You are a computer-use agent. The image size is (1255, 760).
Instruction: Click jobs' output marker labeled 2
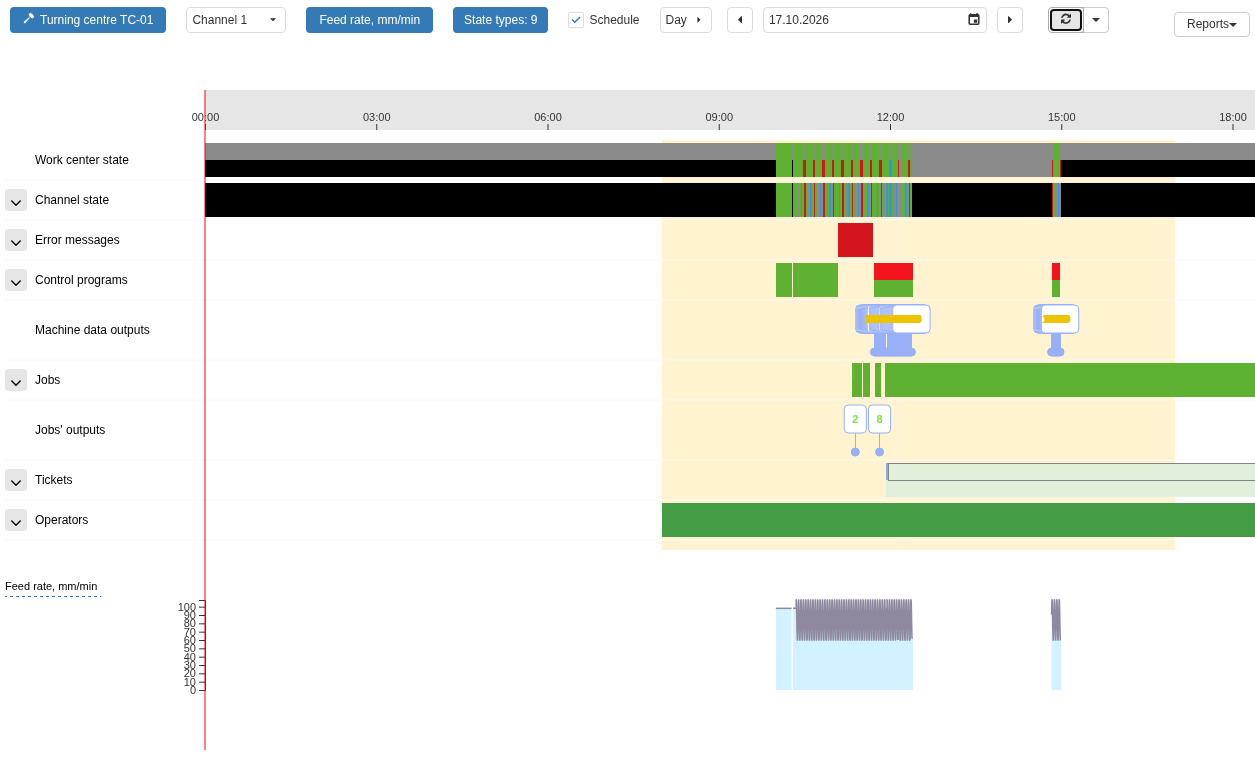(855, 419)
